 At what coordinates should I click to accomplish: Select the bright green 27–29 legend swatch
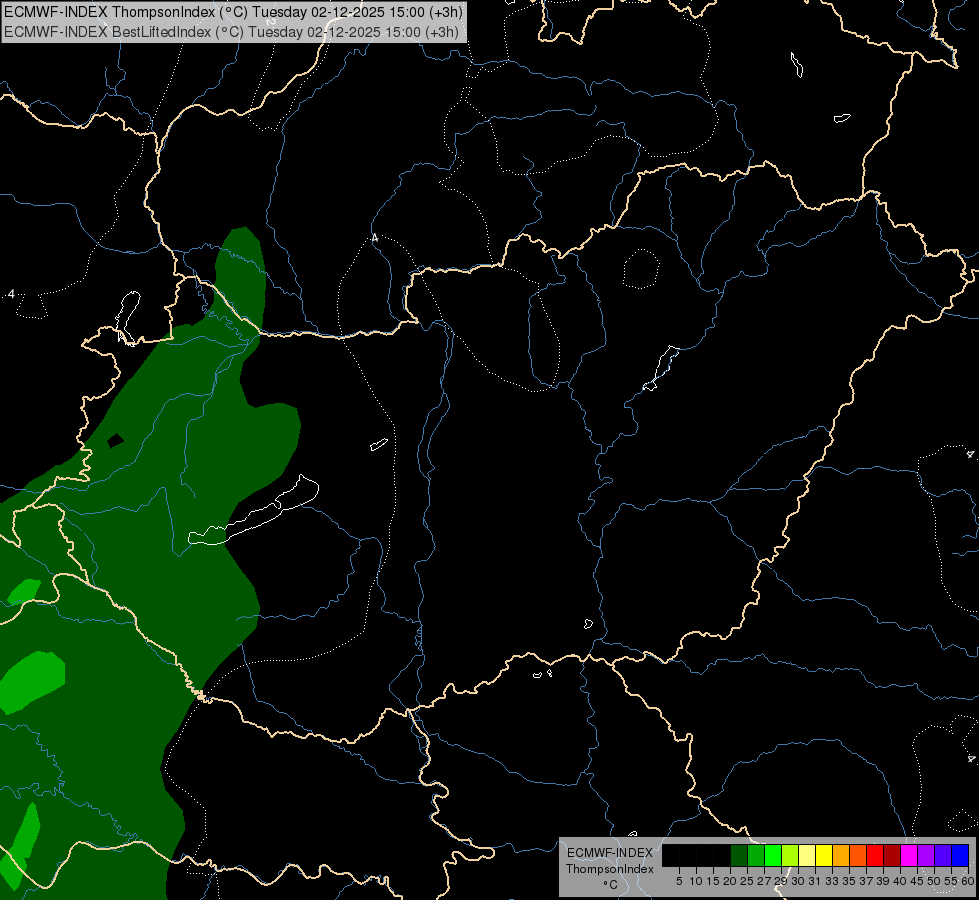pos(773,856)
